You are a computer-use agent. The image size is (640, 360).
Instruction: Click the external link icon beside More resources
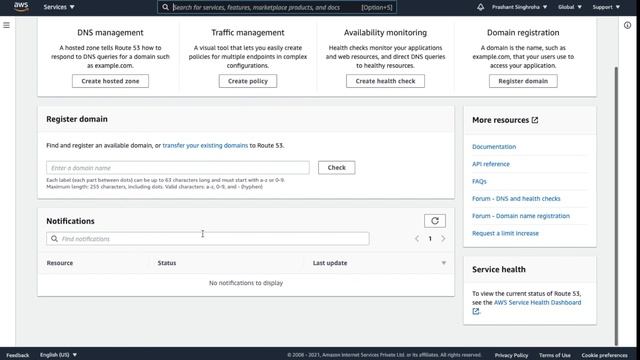coord(535,120)
